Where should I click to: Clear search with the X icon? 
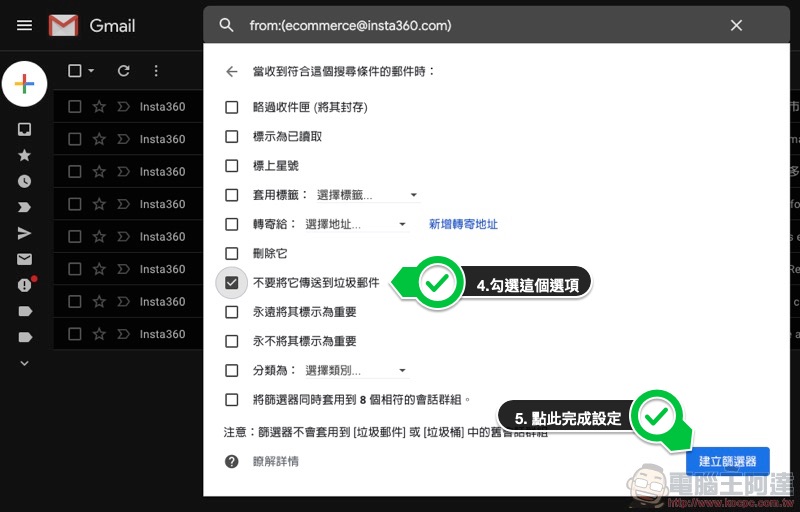[x=736, y=25]
